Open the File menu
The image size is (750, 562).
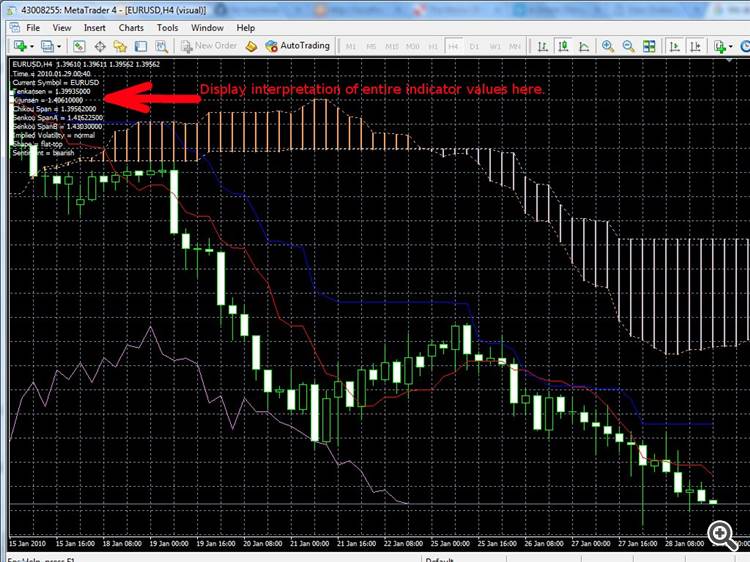tap(33, 28)
